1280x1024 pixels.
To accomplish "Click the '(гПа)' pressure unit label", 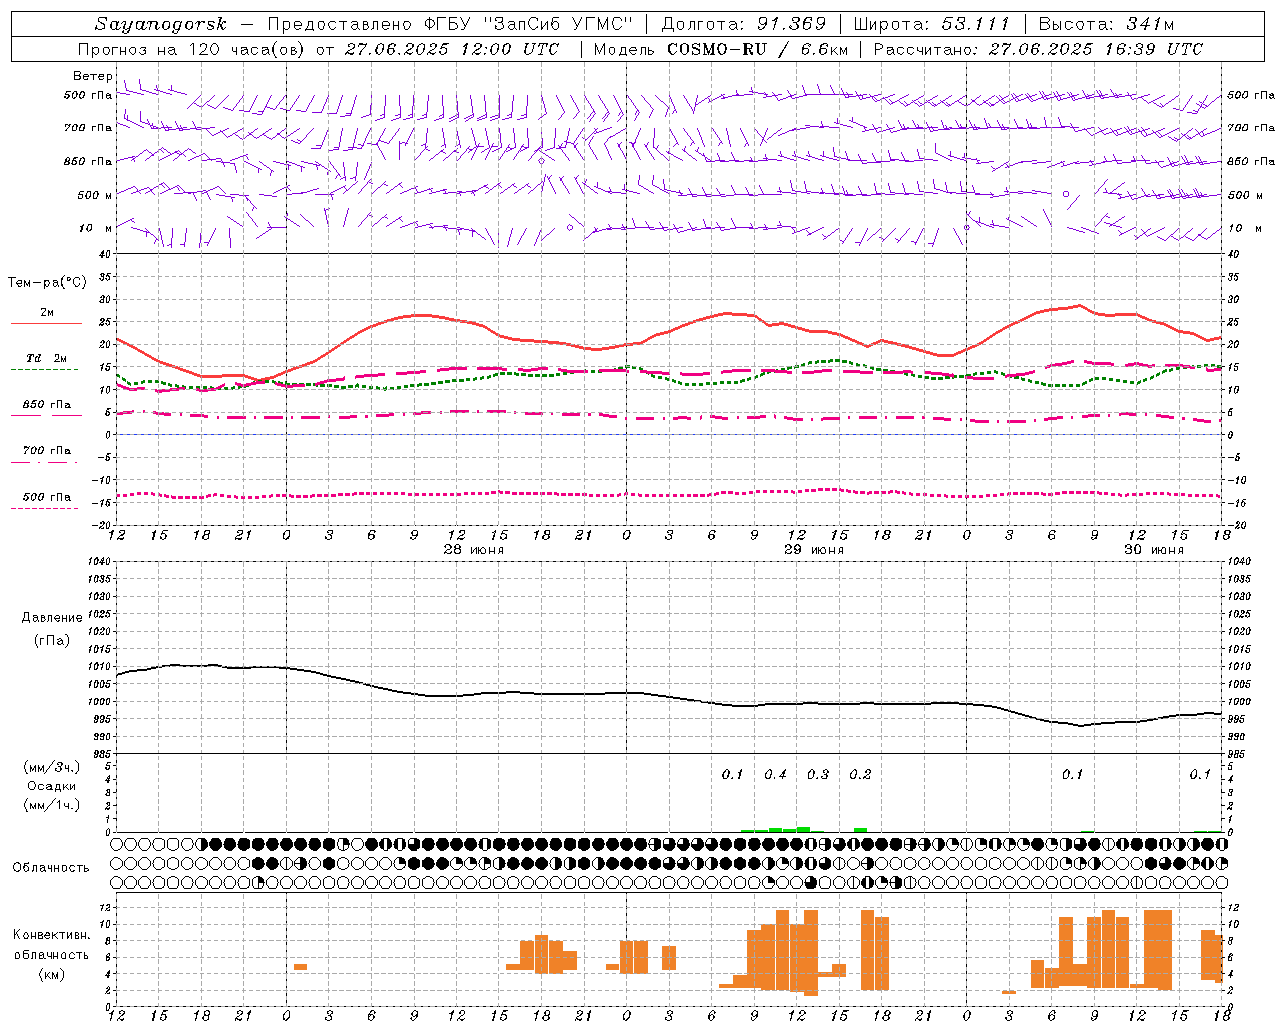I will tap(51, 641).
